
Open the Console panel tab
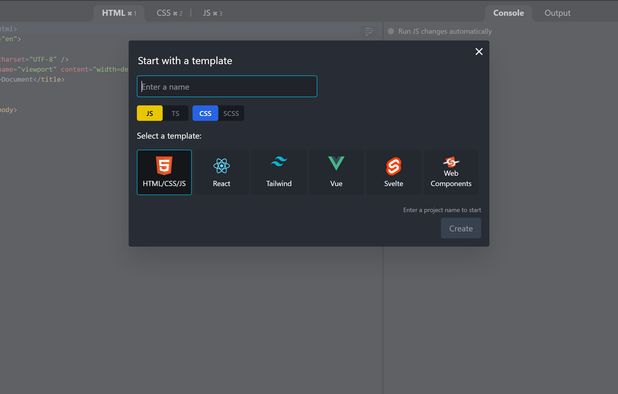point(508,13)
